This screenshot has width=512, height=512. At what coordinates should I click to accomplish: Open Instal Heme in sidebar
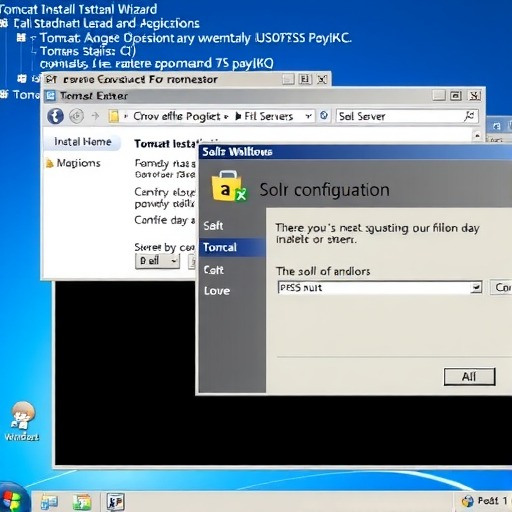(83, 142)
